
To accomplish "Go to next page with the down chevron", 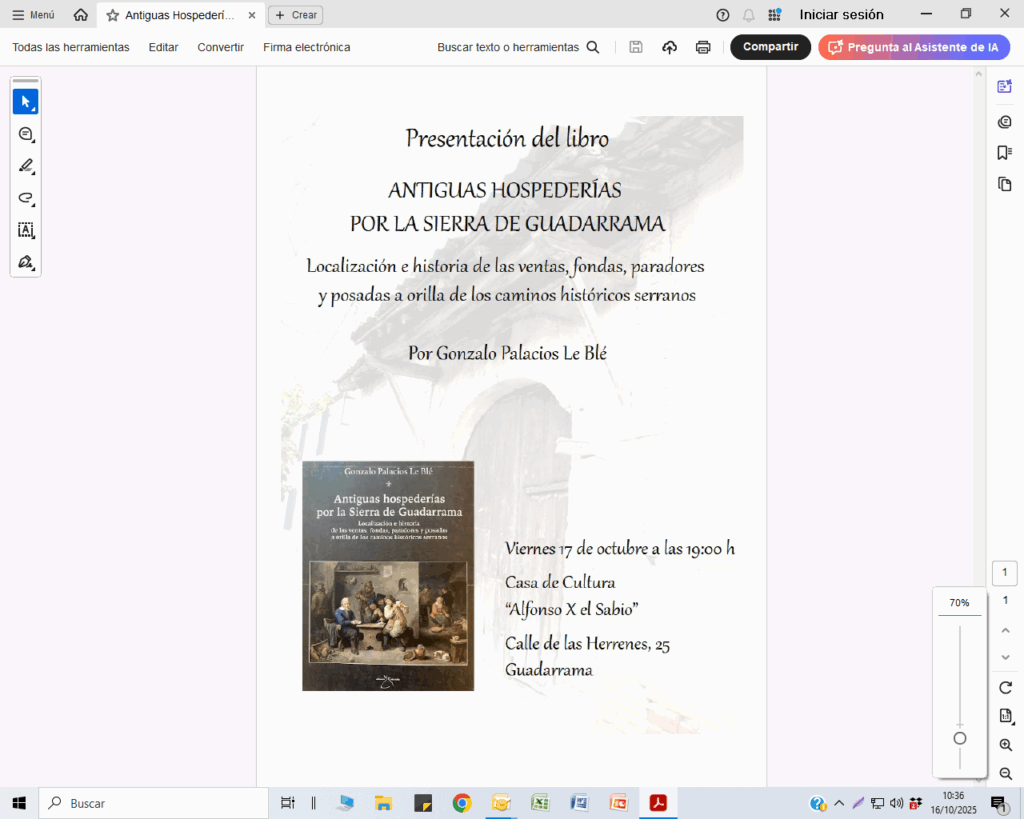I will 1005,657.
